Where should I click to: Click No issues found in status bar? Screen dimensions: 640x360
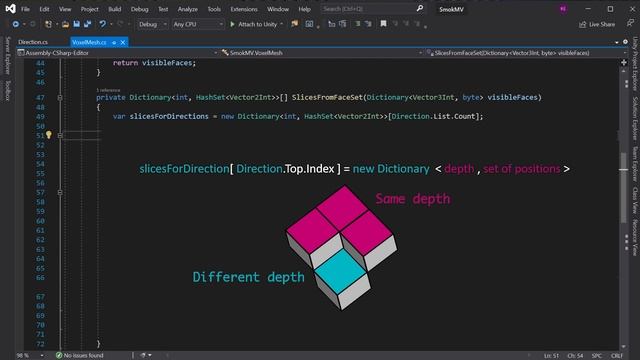84,356
